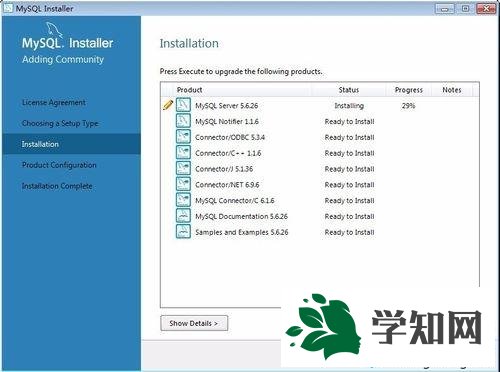Minimize the MySQL Installer window

445,9
